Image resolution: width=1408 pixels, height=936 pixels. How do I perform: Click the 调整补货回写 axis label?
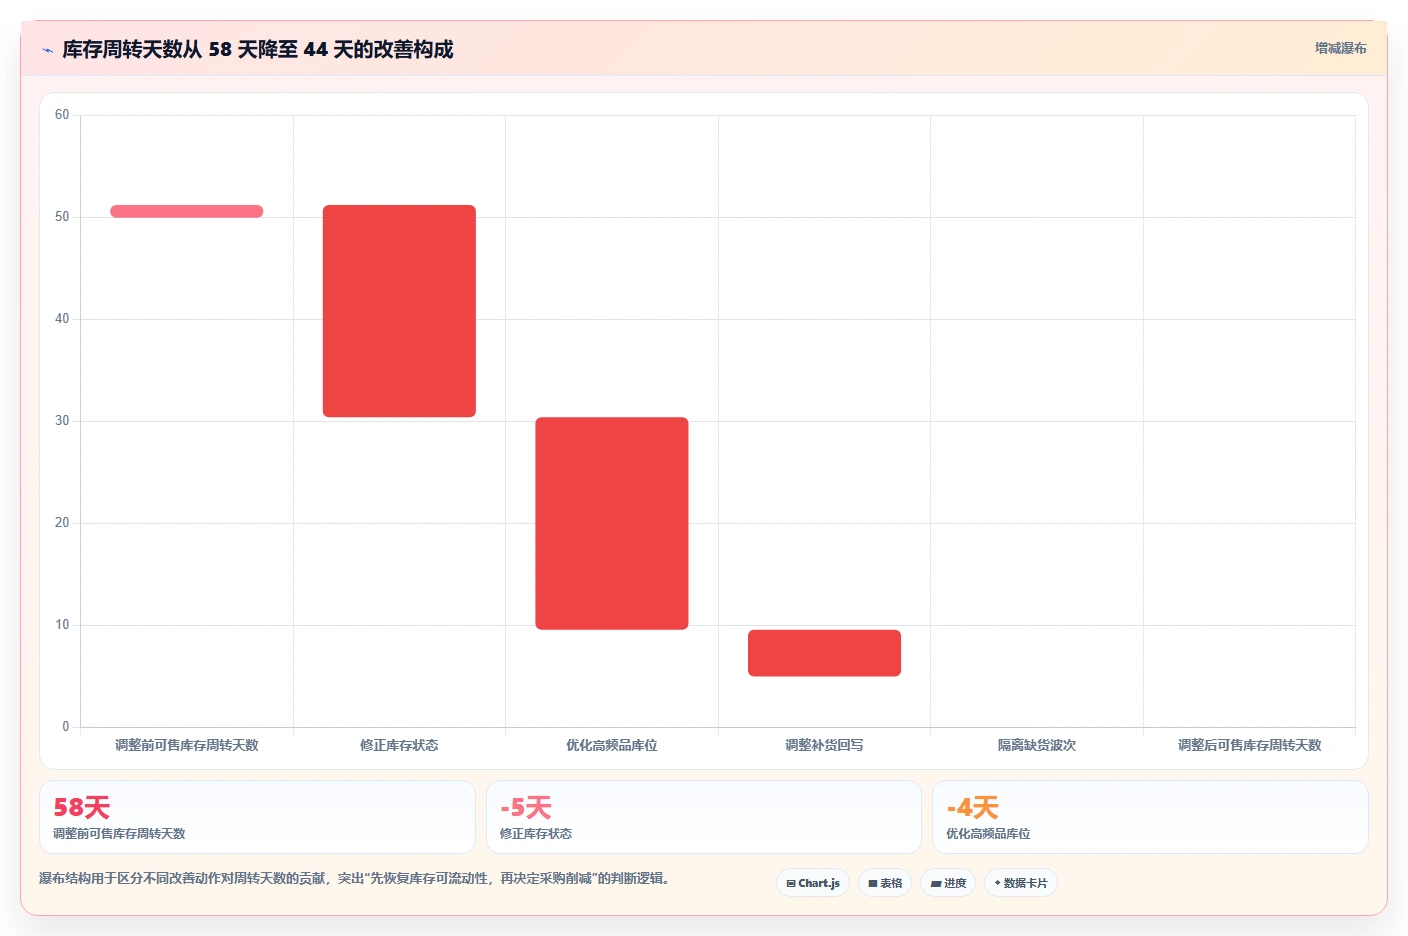click(824, 745)
